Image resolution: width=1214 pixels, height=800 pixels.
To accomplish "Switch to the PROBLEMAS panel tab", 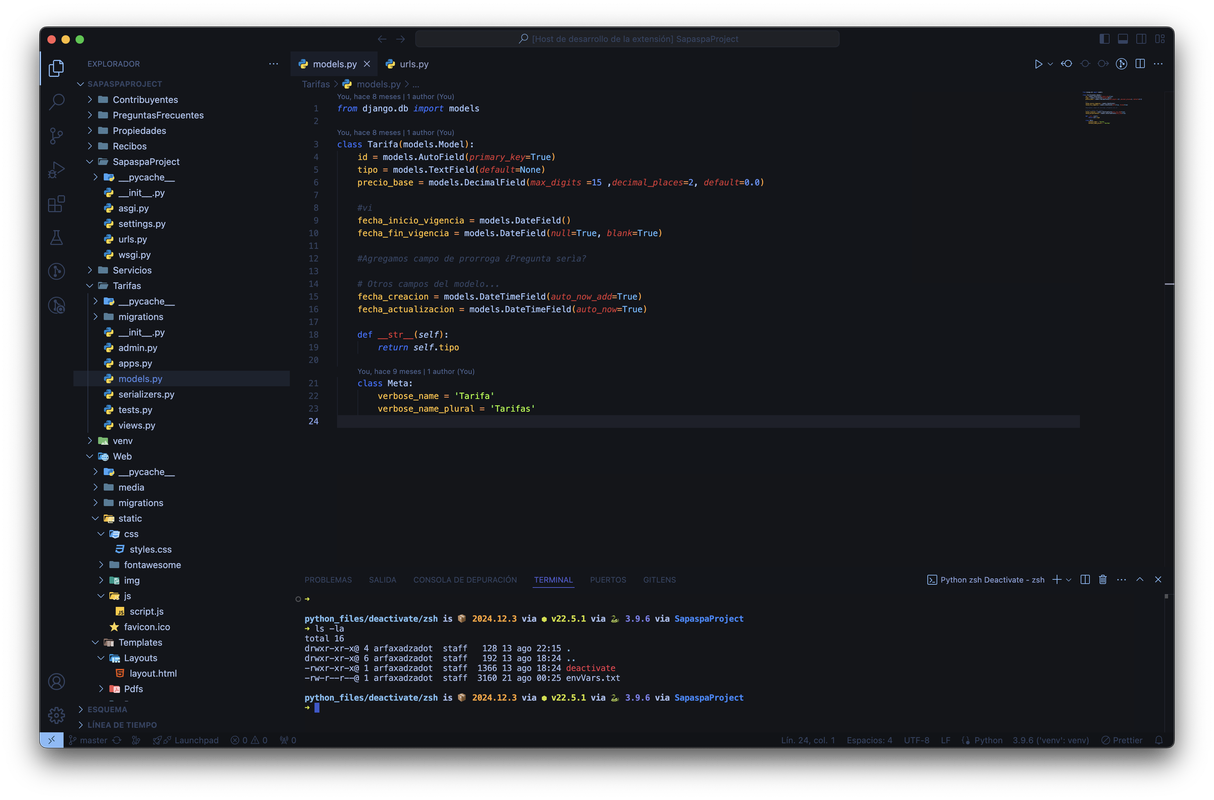I will pyautogui.click(x=328, y=580).
